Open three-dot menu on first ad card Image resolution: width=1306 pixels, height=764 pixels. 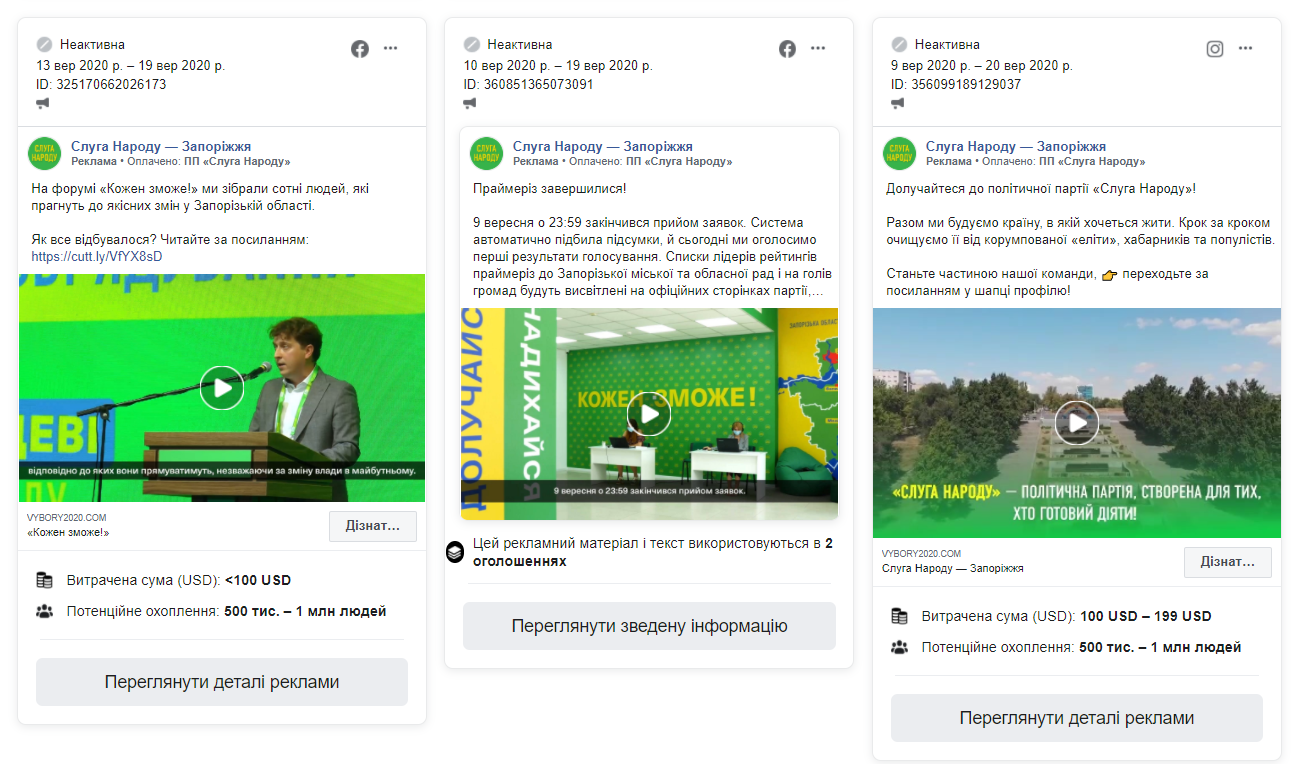pos(390,49)
